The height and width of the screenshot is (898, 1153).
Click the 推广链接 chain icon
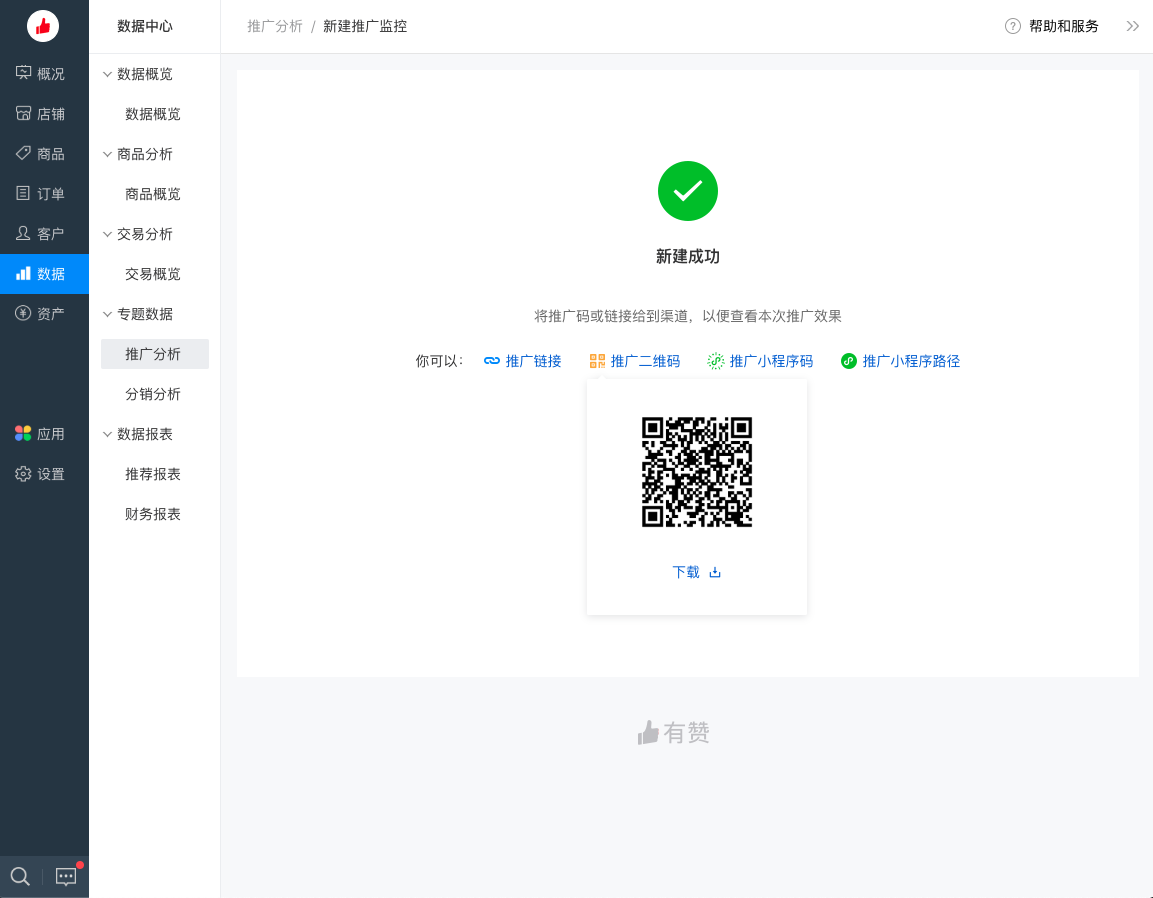[492, 361]
